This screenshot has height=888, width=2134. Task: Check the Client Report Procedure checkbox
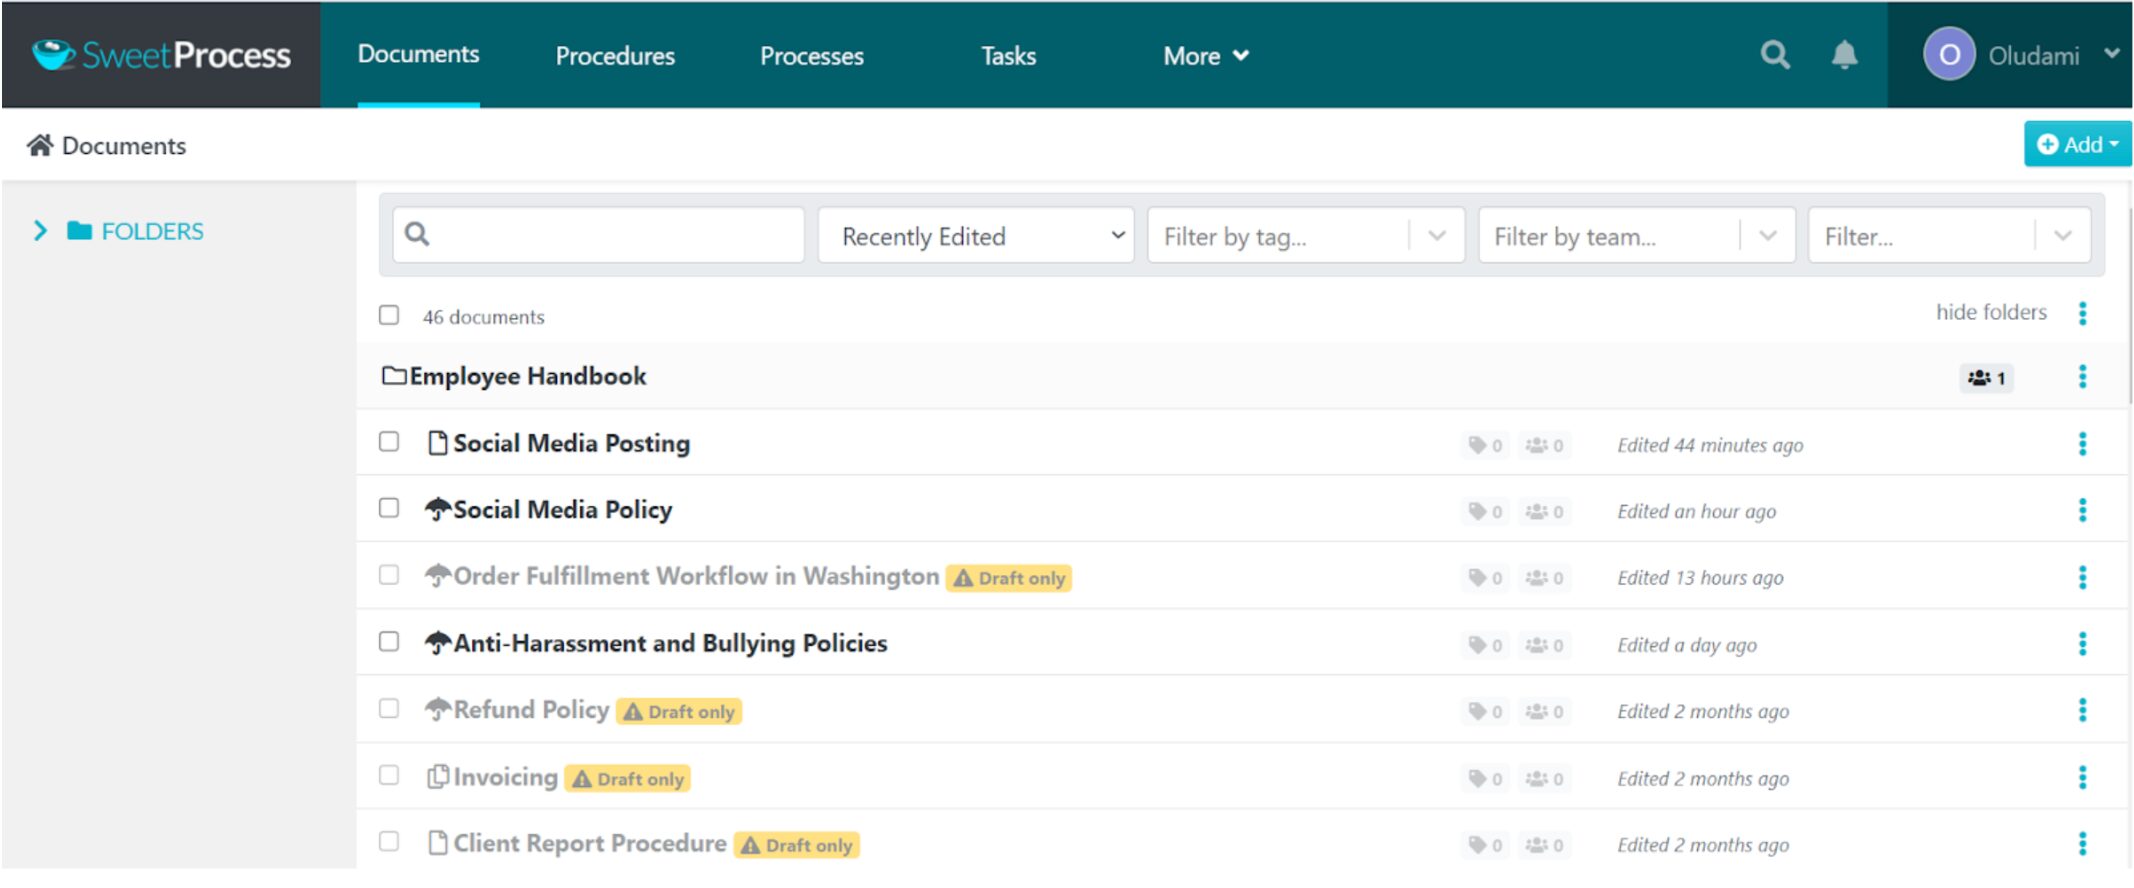pos(389,841)
